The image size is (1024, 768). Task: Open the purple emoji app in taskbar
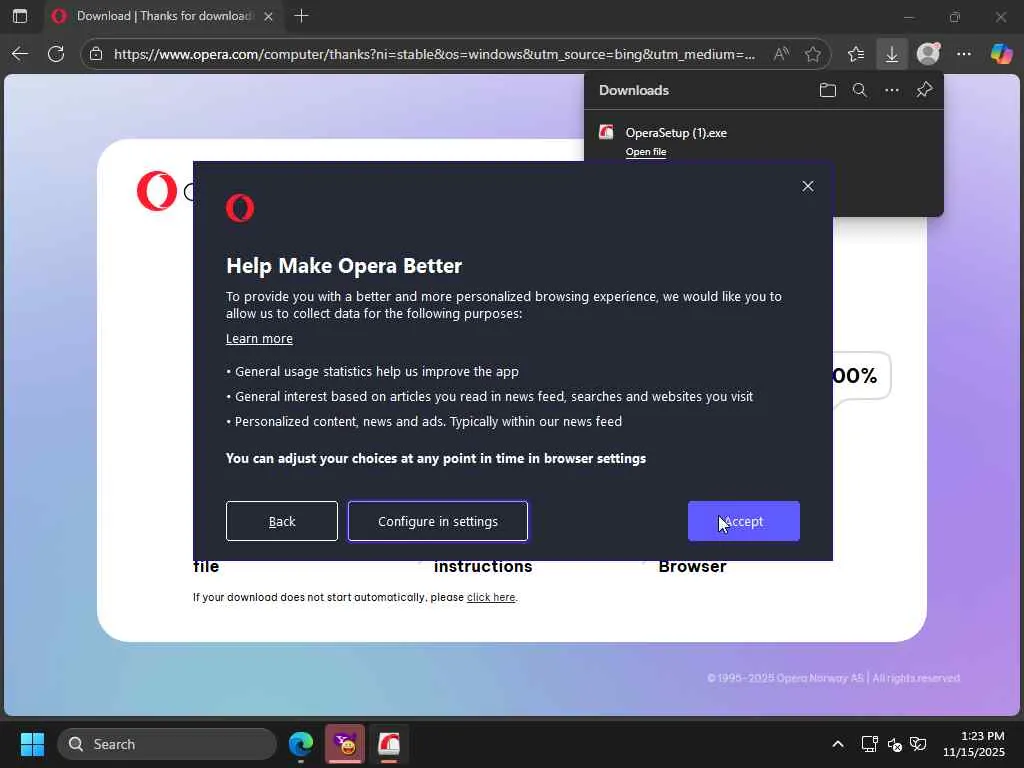345,744
